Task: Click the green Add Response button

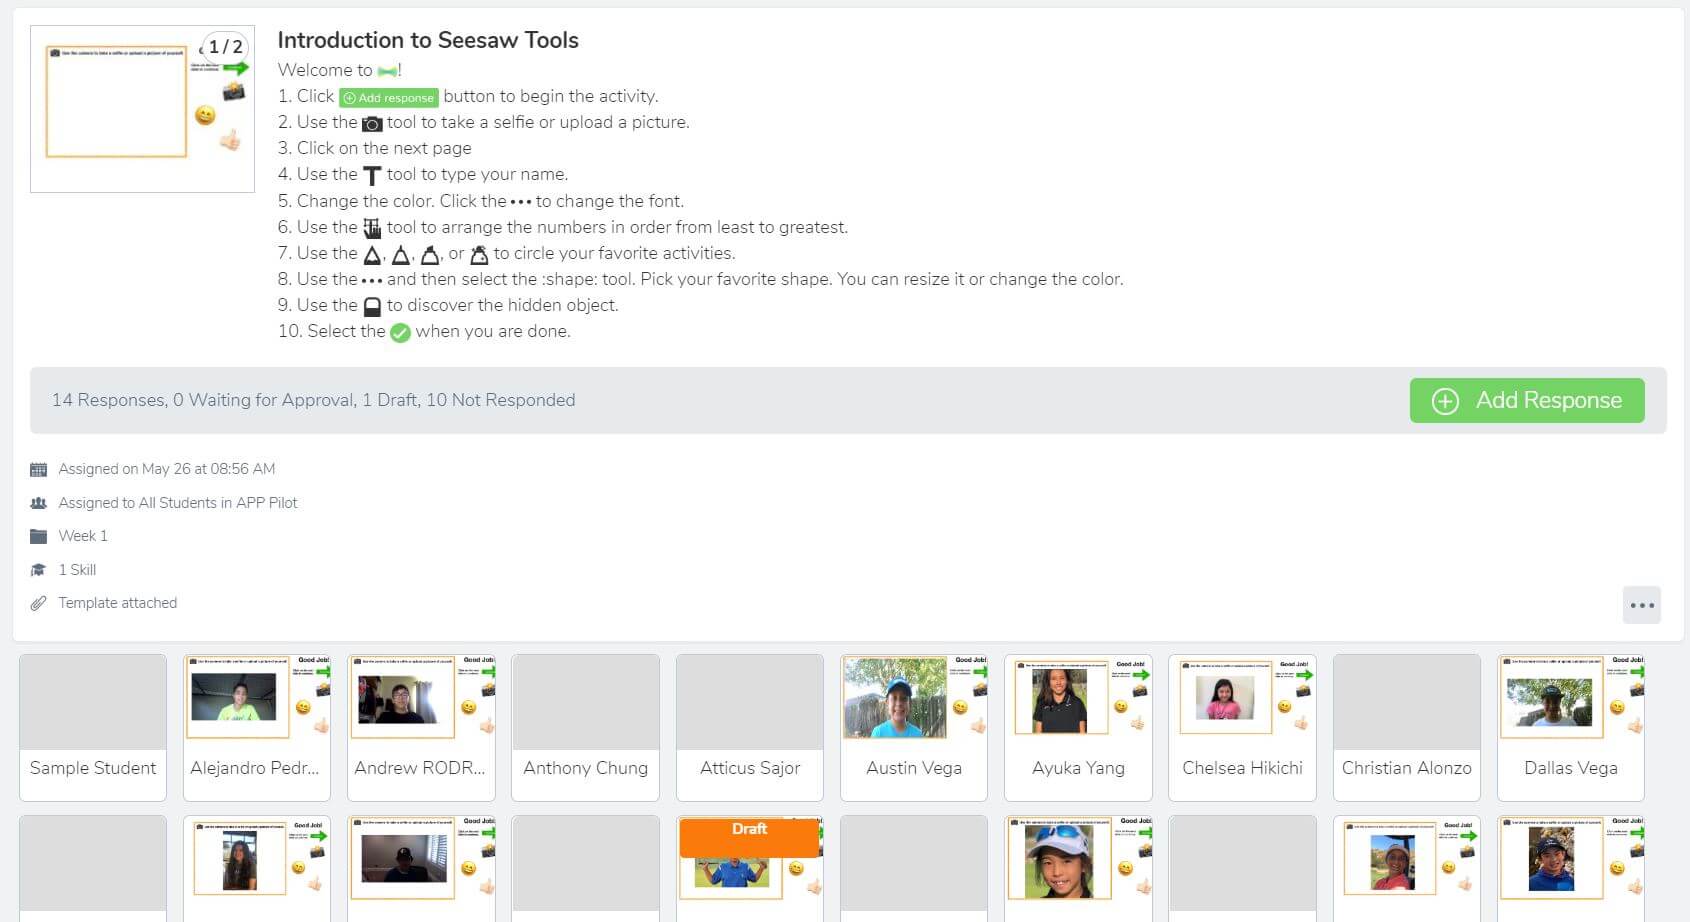Action: coord(1526,400)
